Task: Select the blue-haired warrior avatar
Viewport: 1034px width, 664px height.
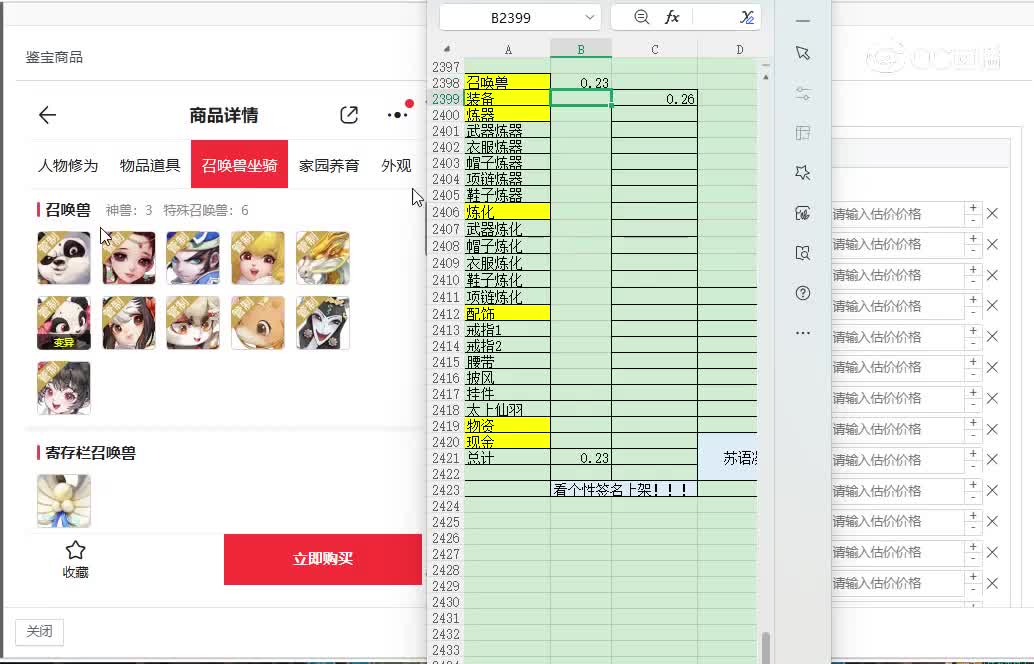Action: (193, 258)
